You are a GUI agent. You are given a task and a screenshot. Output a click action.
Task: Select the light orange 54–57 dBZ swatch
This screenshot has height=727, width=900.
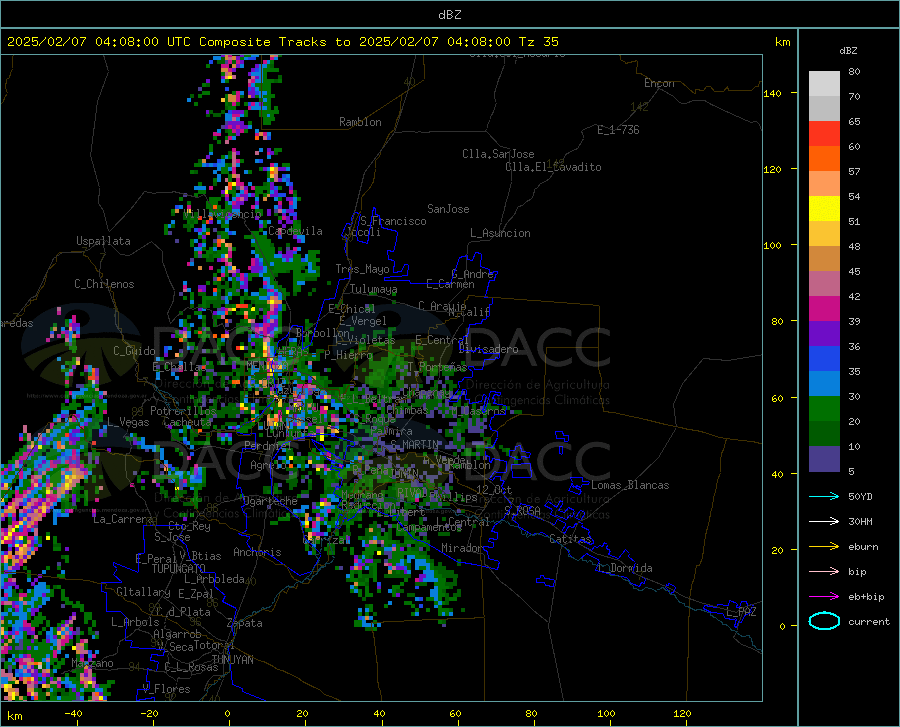(824, 184)
